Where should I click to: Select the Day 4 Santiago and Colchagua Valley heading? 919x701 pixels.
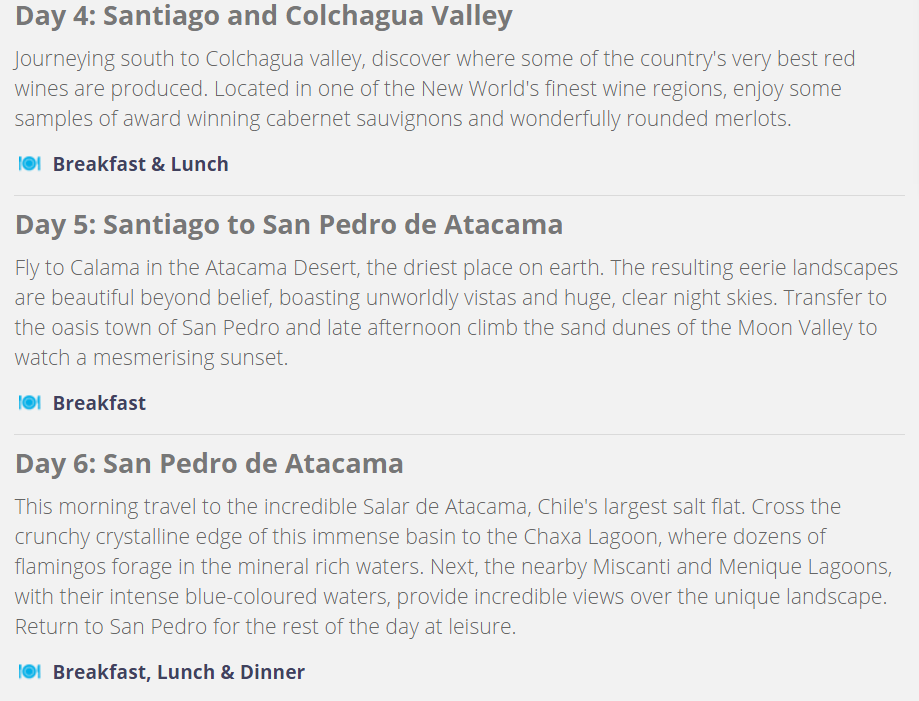coord(264,16)
